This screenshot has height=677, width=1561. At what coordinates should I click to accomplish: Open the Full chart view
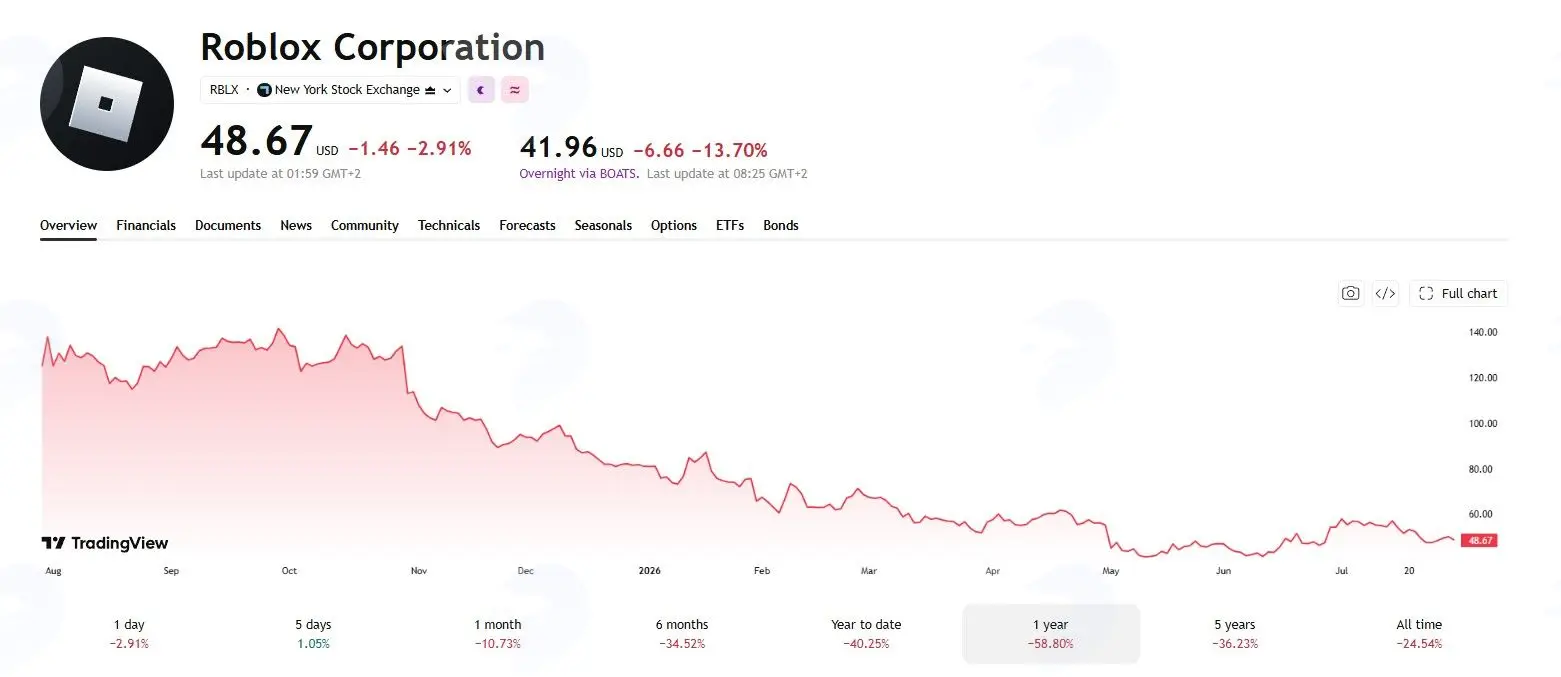pyautogui.click(x=1458, y=293)
